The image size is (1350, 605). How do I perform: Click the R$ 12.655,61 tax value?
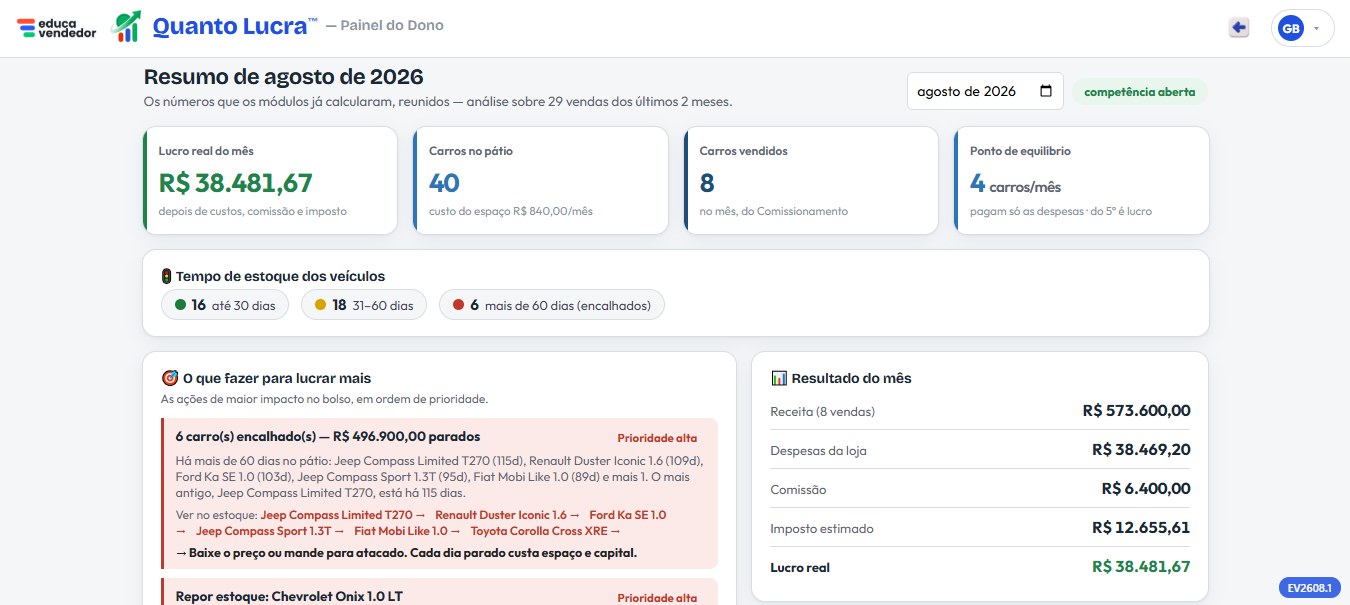tap(1141, 528)
